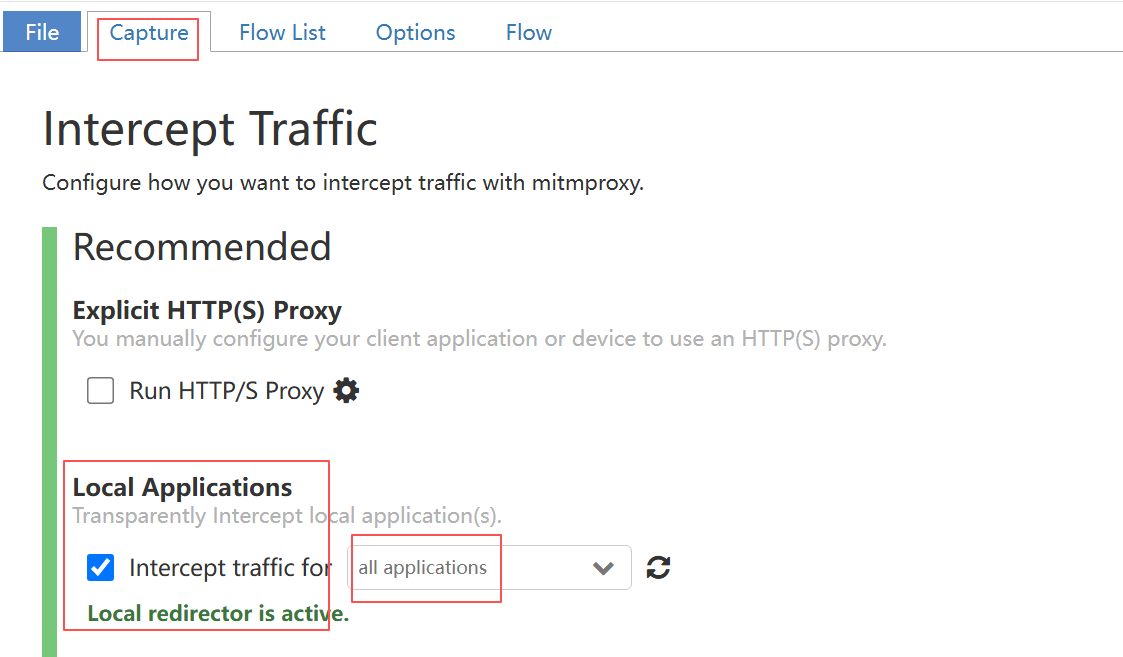Click the manually configure your client description
1123x657 pixels.
click(479, 339)
